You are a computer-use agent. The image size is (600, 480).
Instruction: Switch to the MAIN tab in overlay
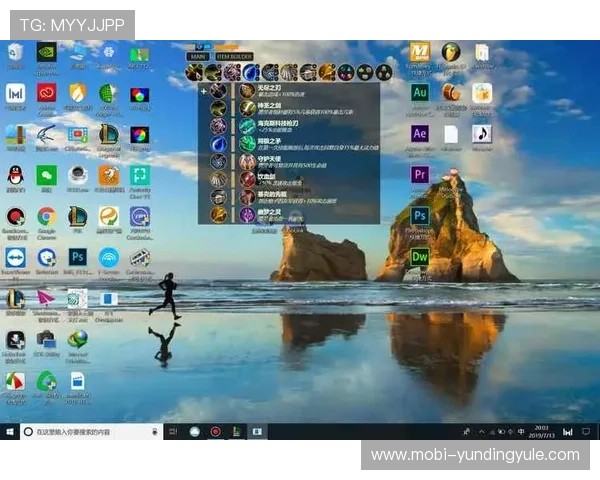197,57
